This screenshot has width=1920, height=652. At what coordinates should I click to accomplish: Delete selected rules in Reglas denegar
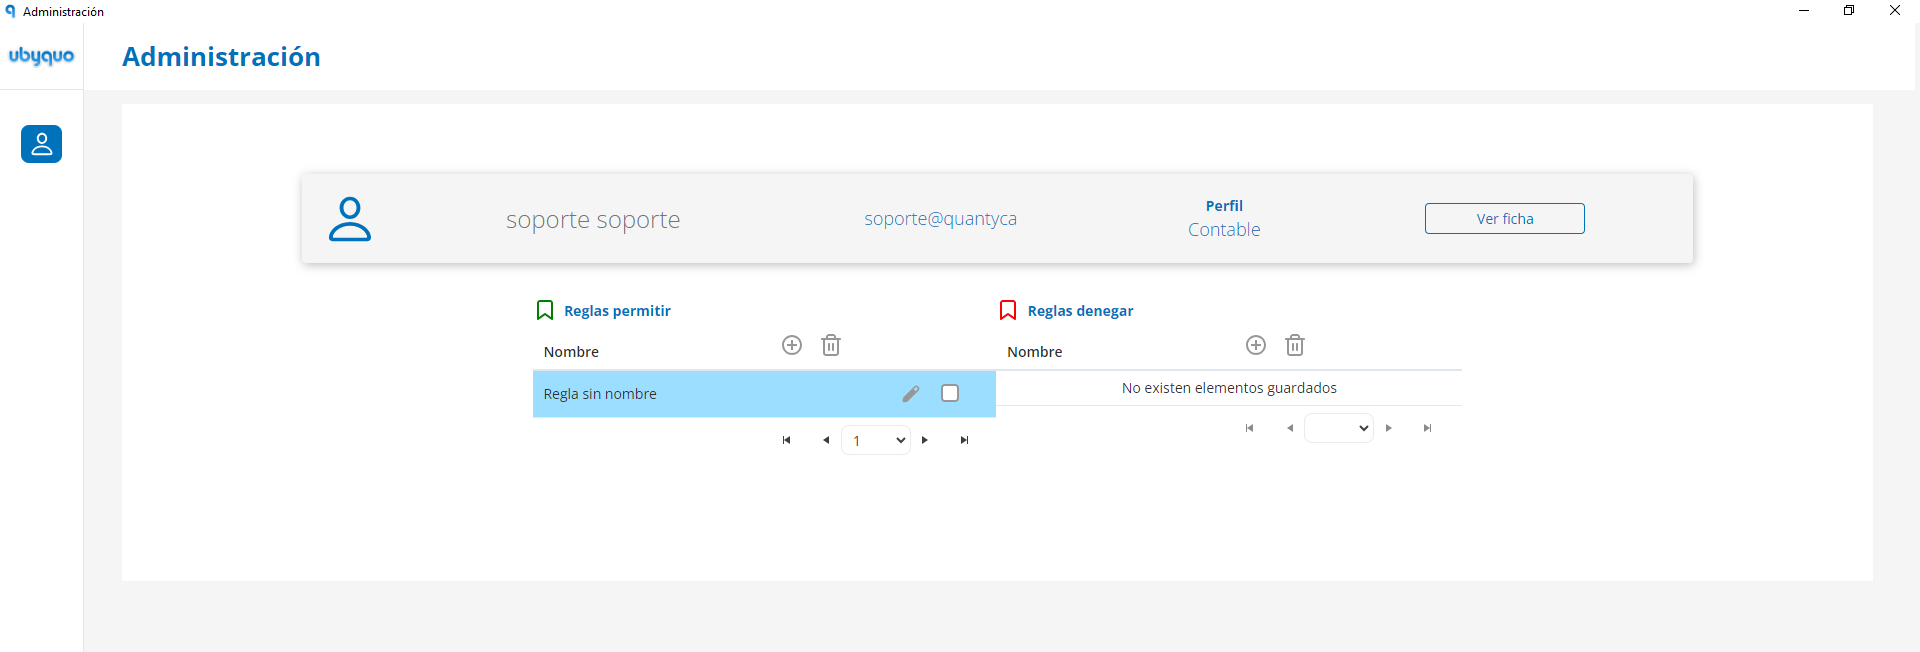(1295, 345)
